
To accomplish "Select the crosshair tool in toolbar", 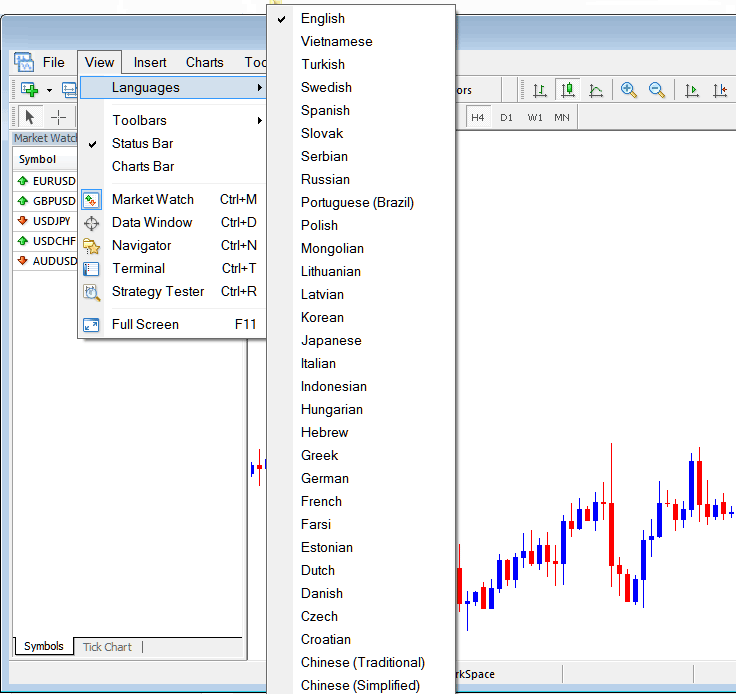I will (x=59, y=117).
